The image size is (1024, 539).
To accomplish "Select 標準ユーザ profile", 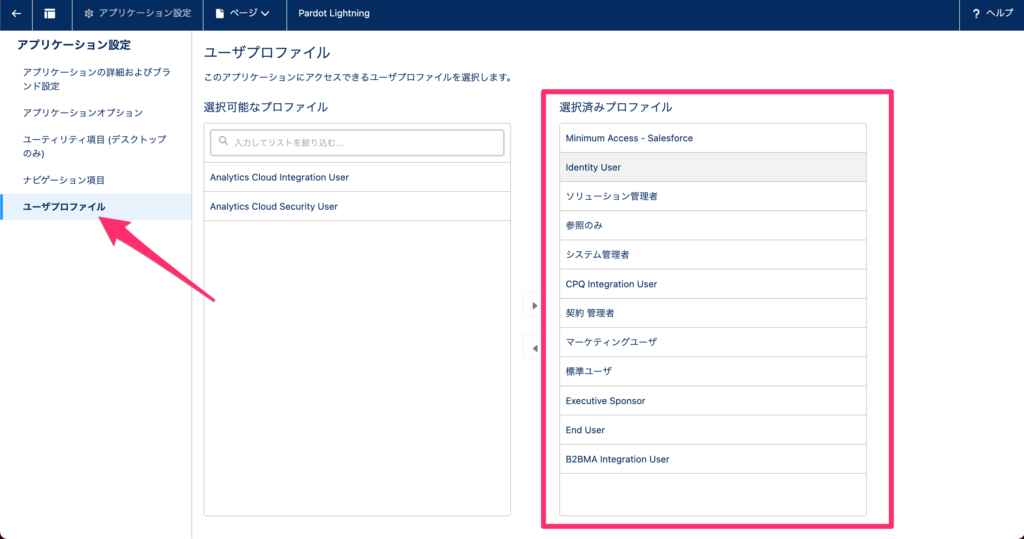I will pos(712,371).
